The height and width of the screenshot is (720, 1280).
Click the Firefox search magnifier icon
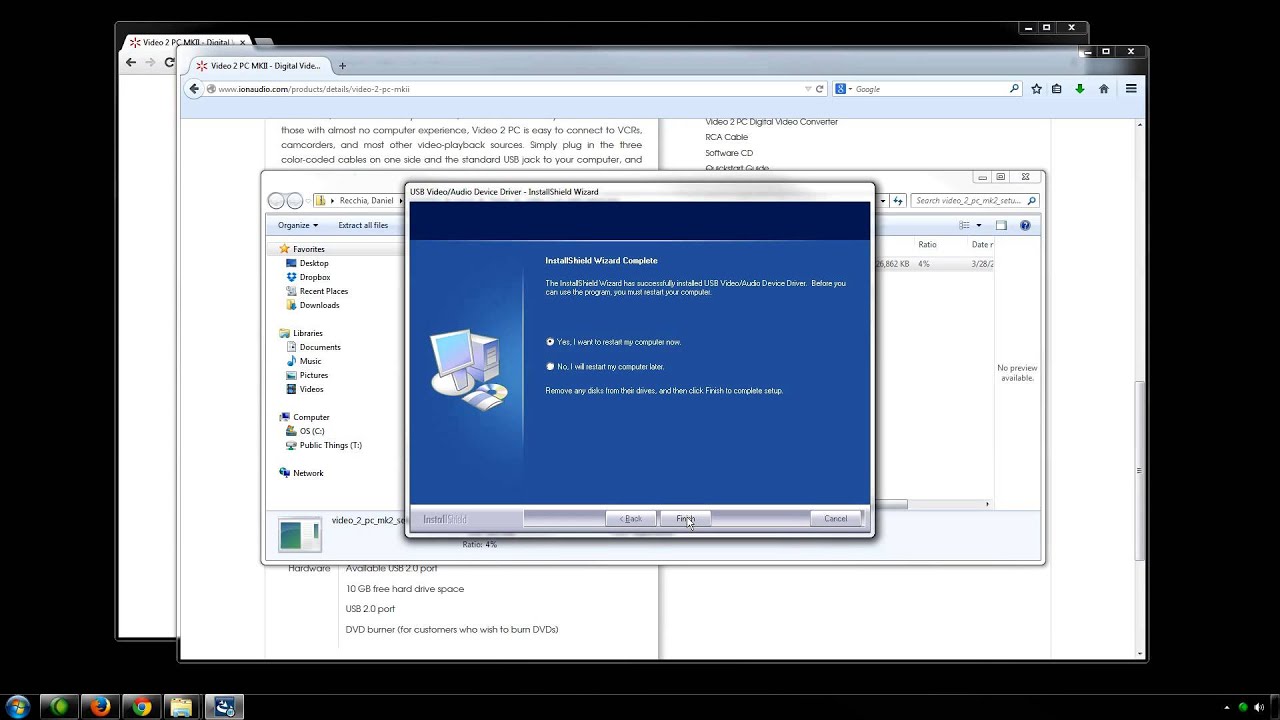tap(1014, 89)
